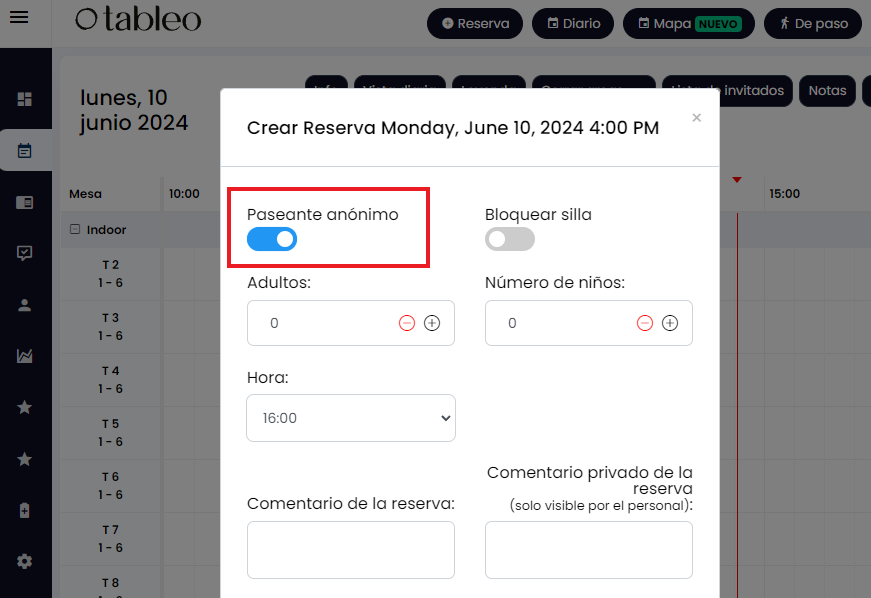Click the red current-time marker

click(x=737, y=179)
